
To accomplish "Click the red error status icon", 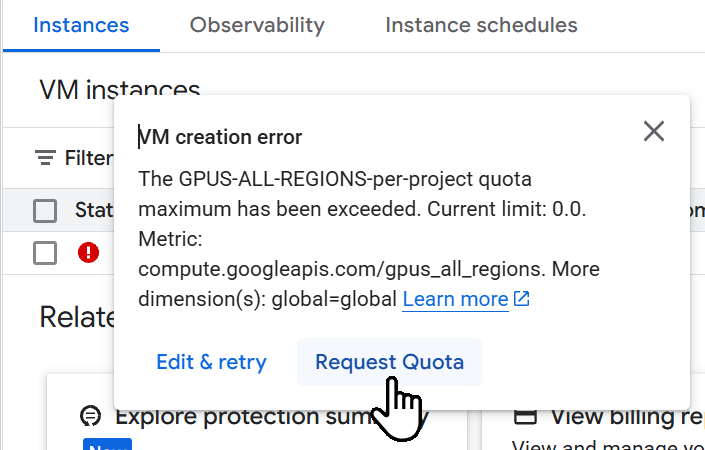I will 88,253.
